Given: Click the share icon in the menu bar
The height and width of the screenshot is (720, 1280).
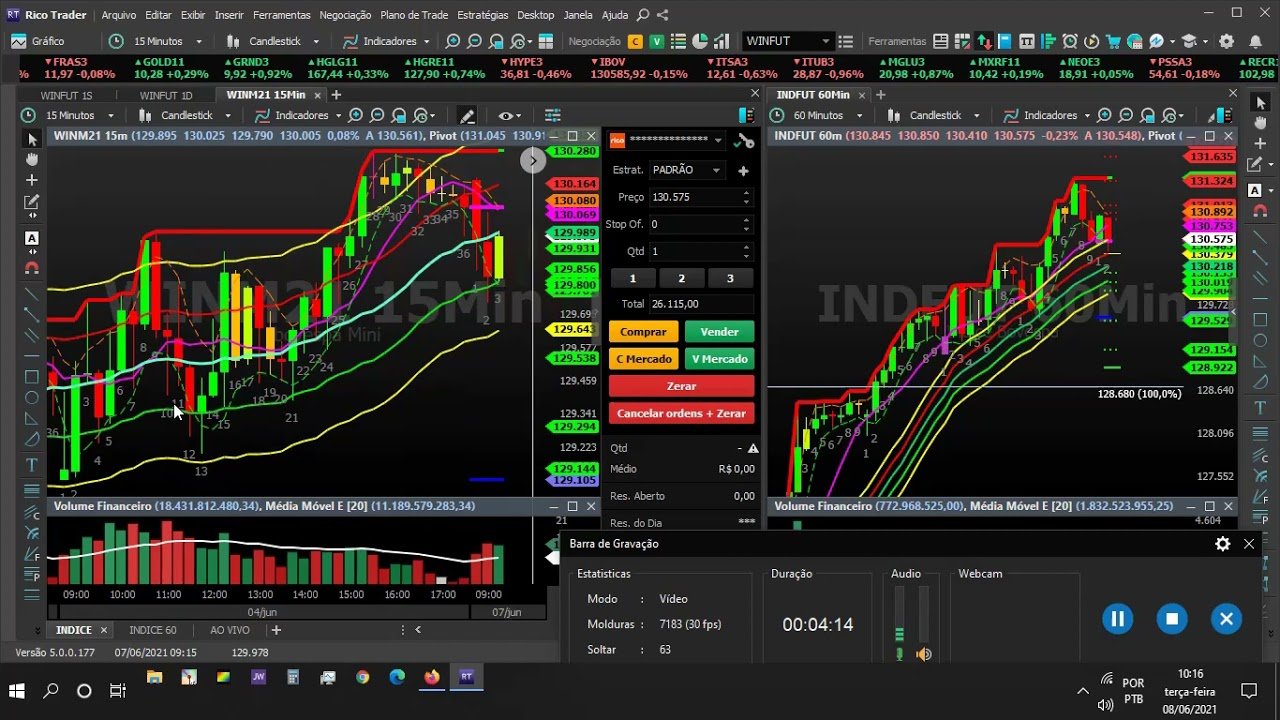Looking at the screenshot, I should (663, 15).
